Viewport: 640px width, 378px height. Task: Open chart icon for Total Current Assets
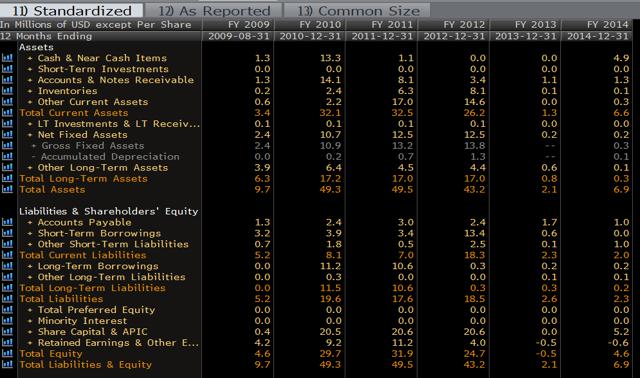pyautogui.click(x=7, y=113)
